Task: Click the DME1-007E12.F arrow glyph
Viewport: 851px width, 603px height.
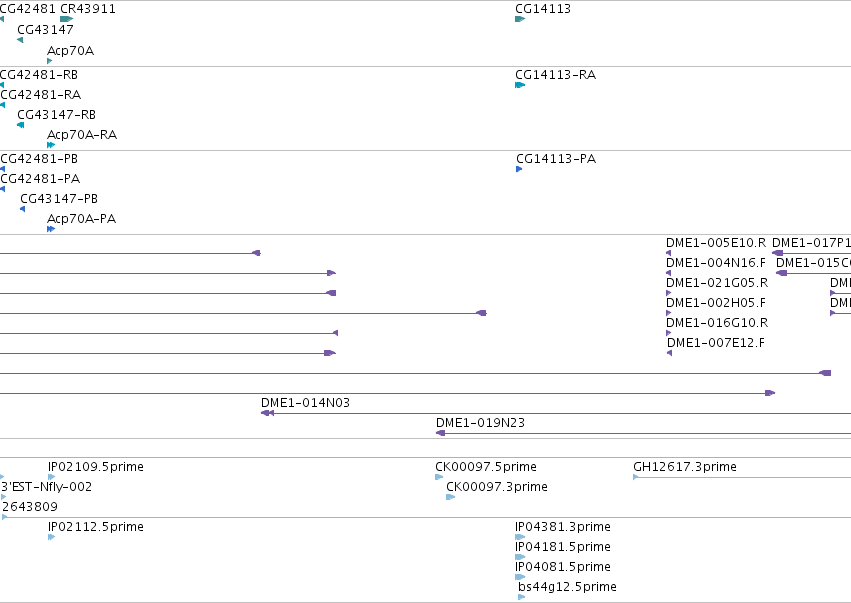Action: pyautogui.click(x=670, y=353)
